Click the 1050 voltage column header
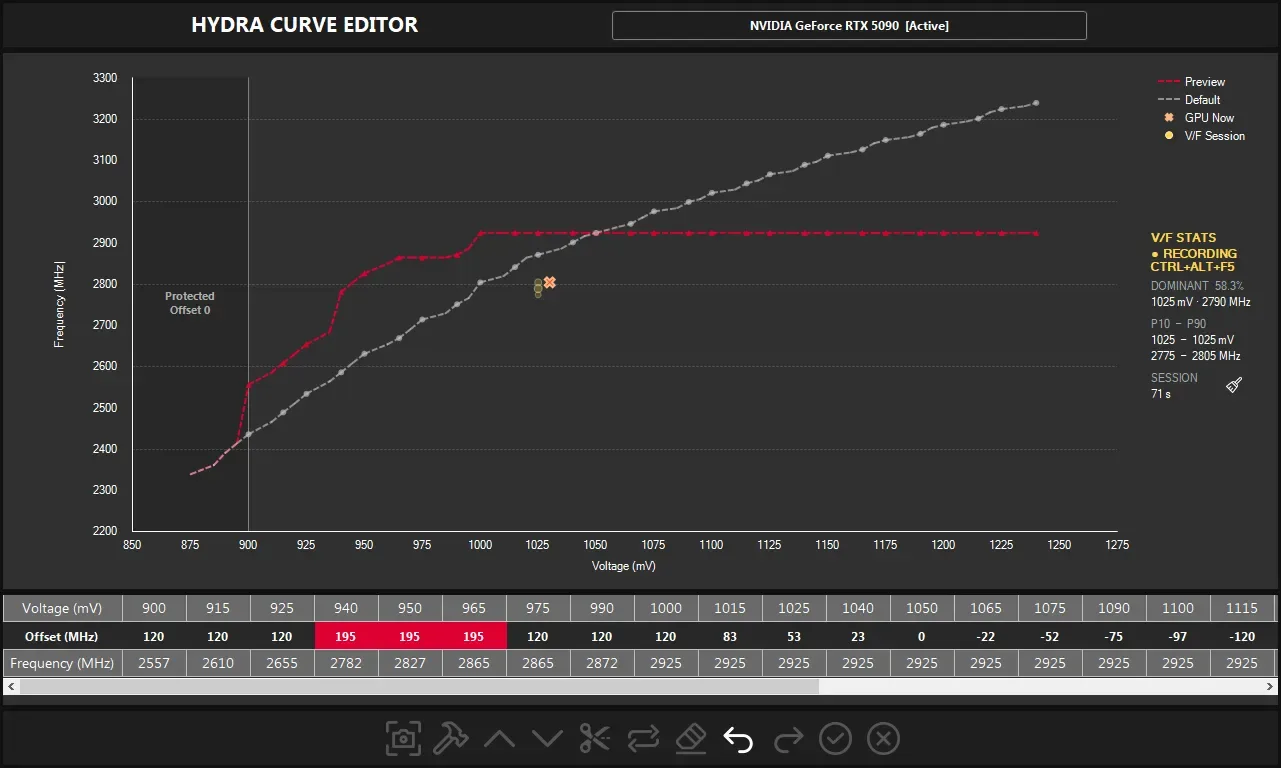Screen dimensions: 1281x768 tap(922, 608)
